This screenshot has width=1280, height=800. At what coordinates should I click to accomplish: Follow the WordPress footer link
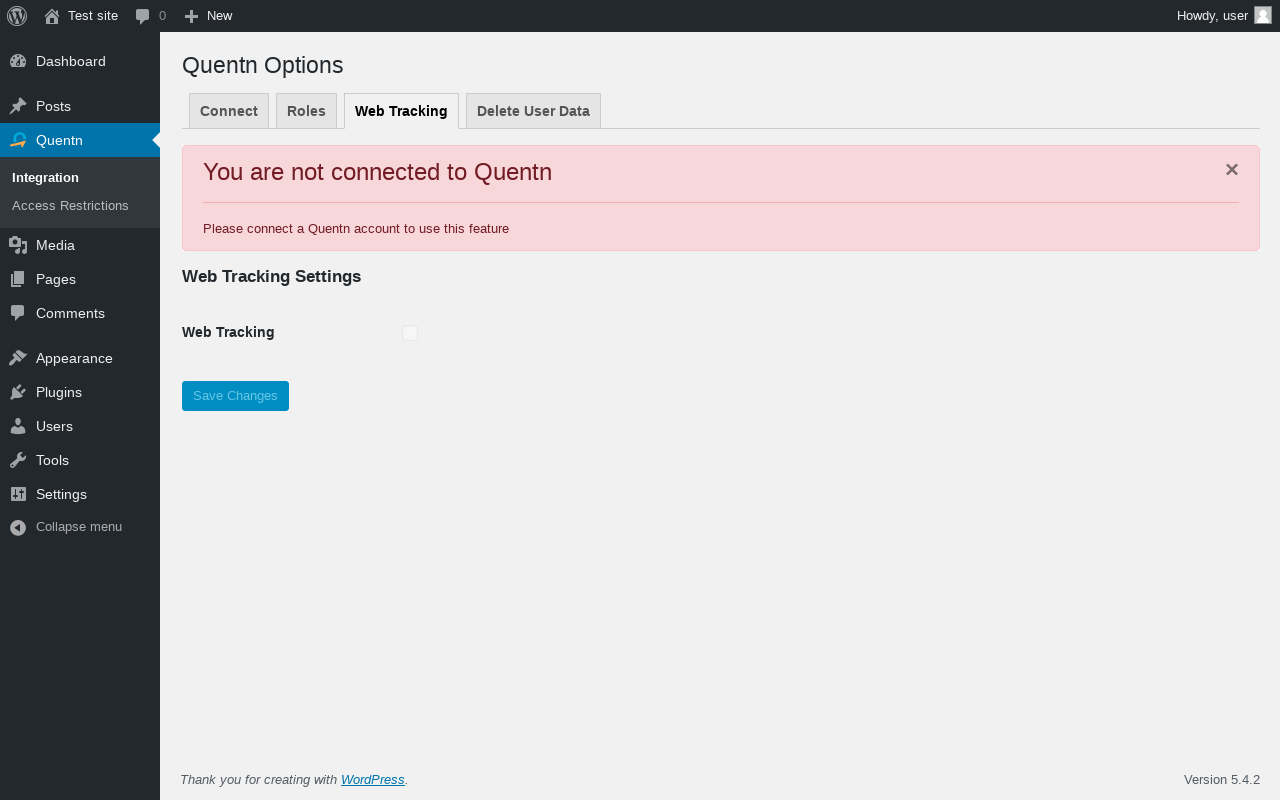click(373, 780)
